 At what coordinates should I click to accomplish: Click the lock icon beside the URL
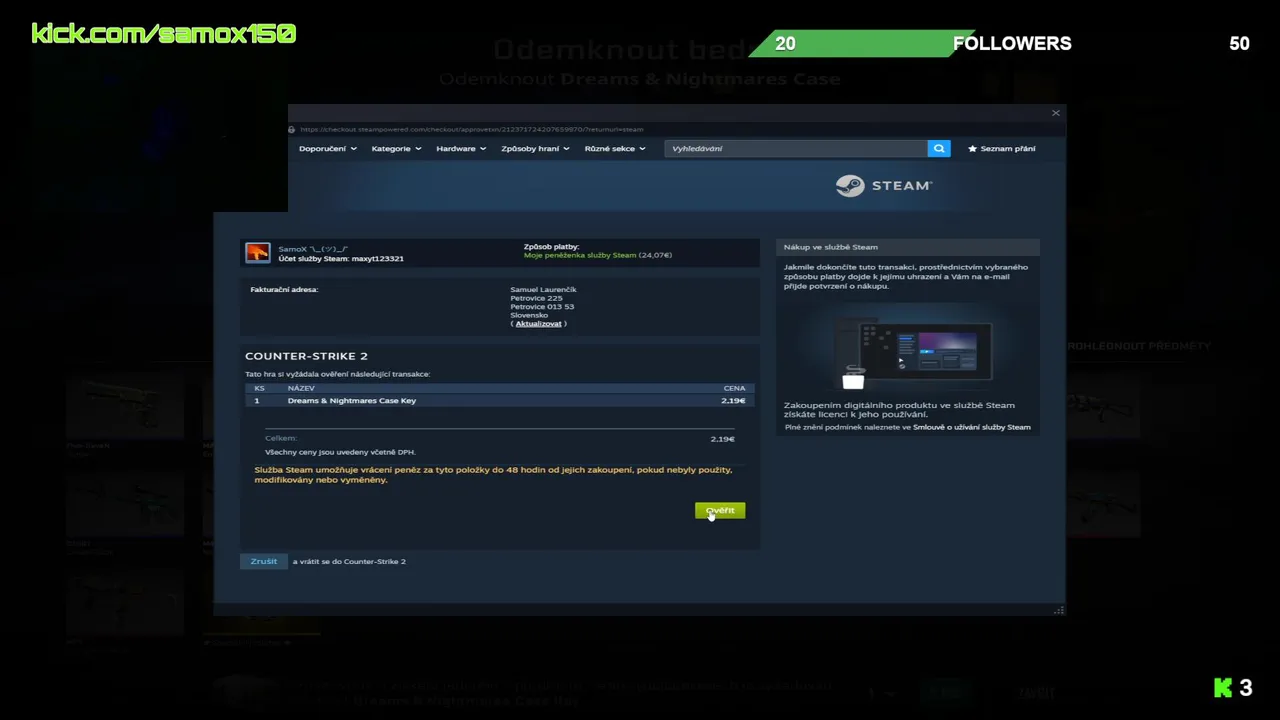tap(292, 129)
